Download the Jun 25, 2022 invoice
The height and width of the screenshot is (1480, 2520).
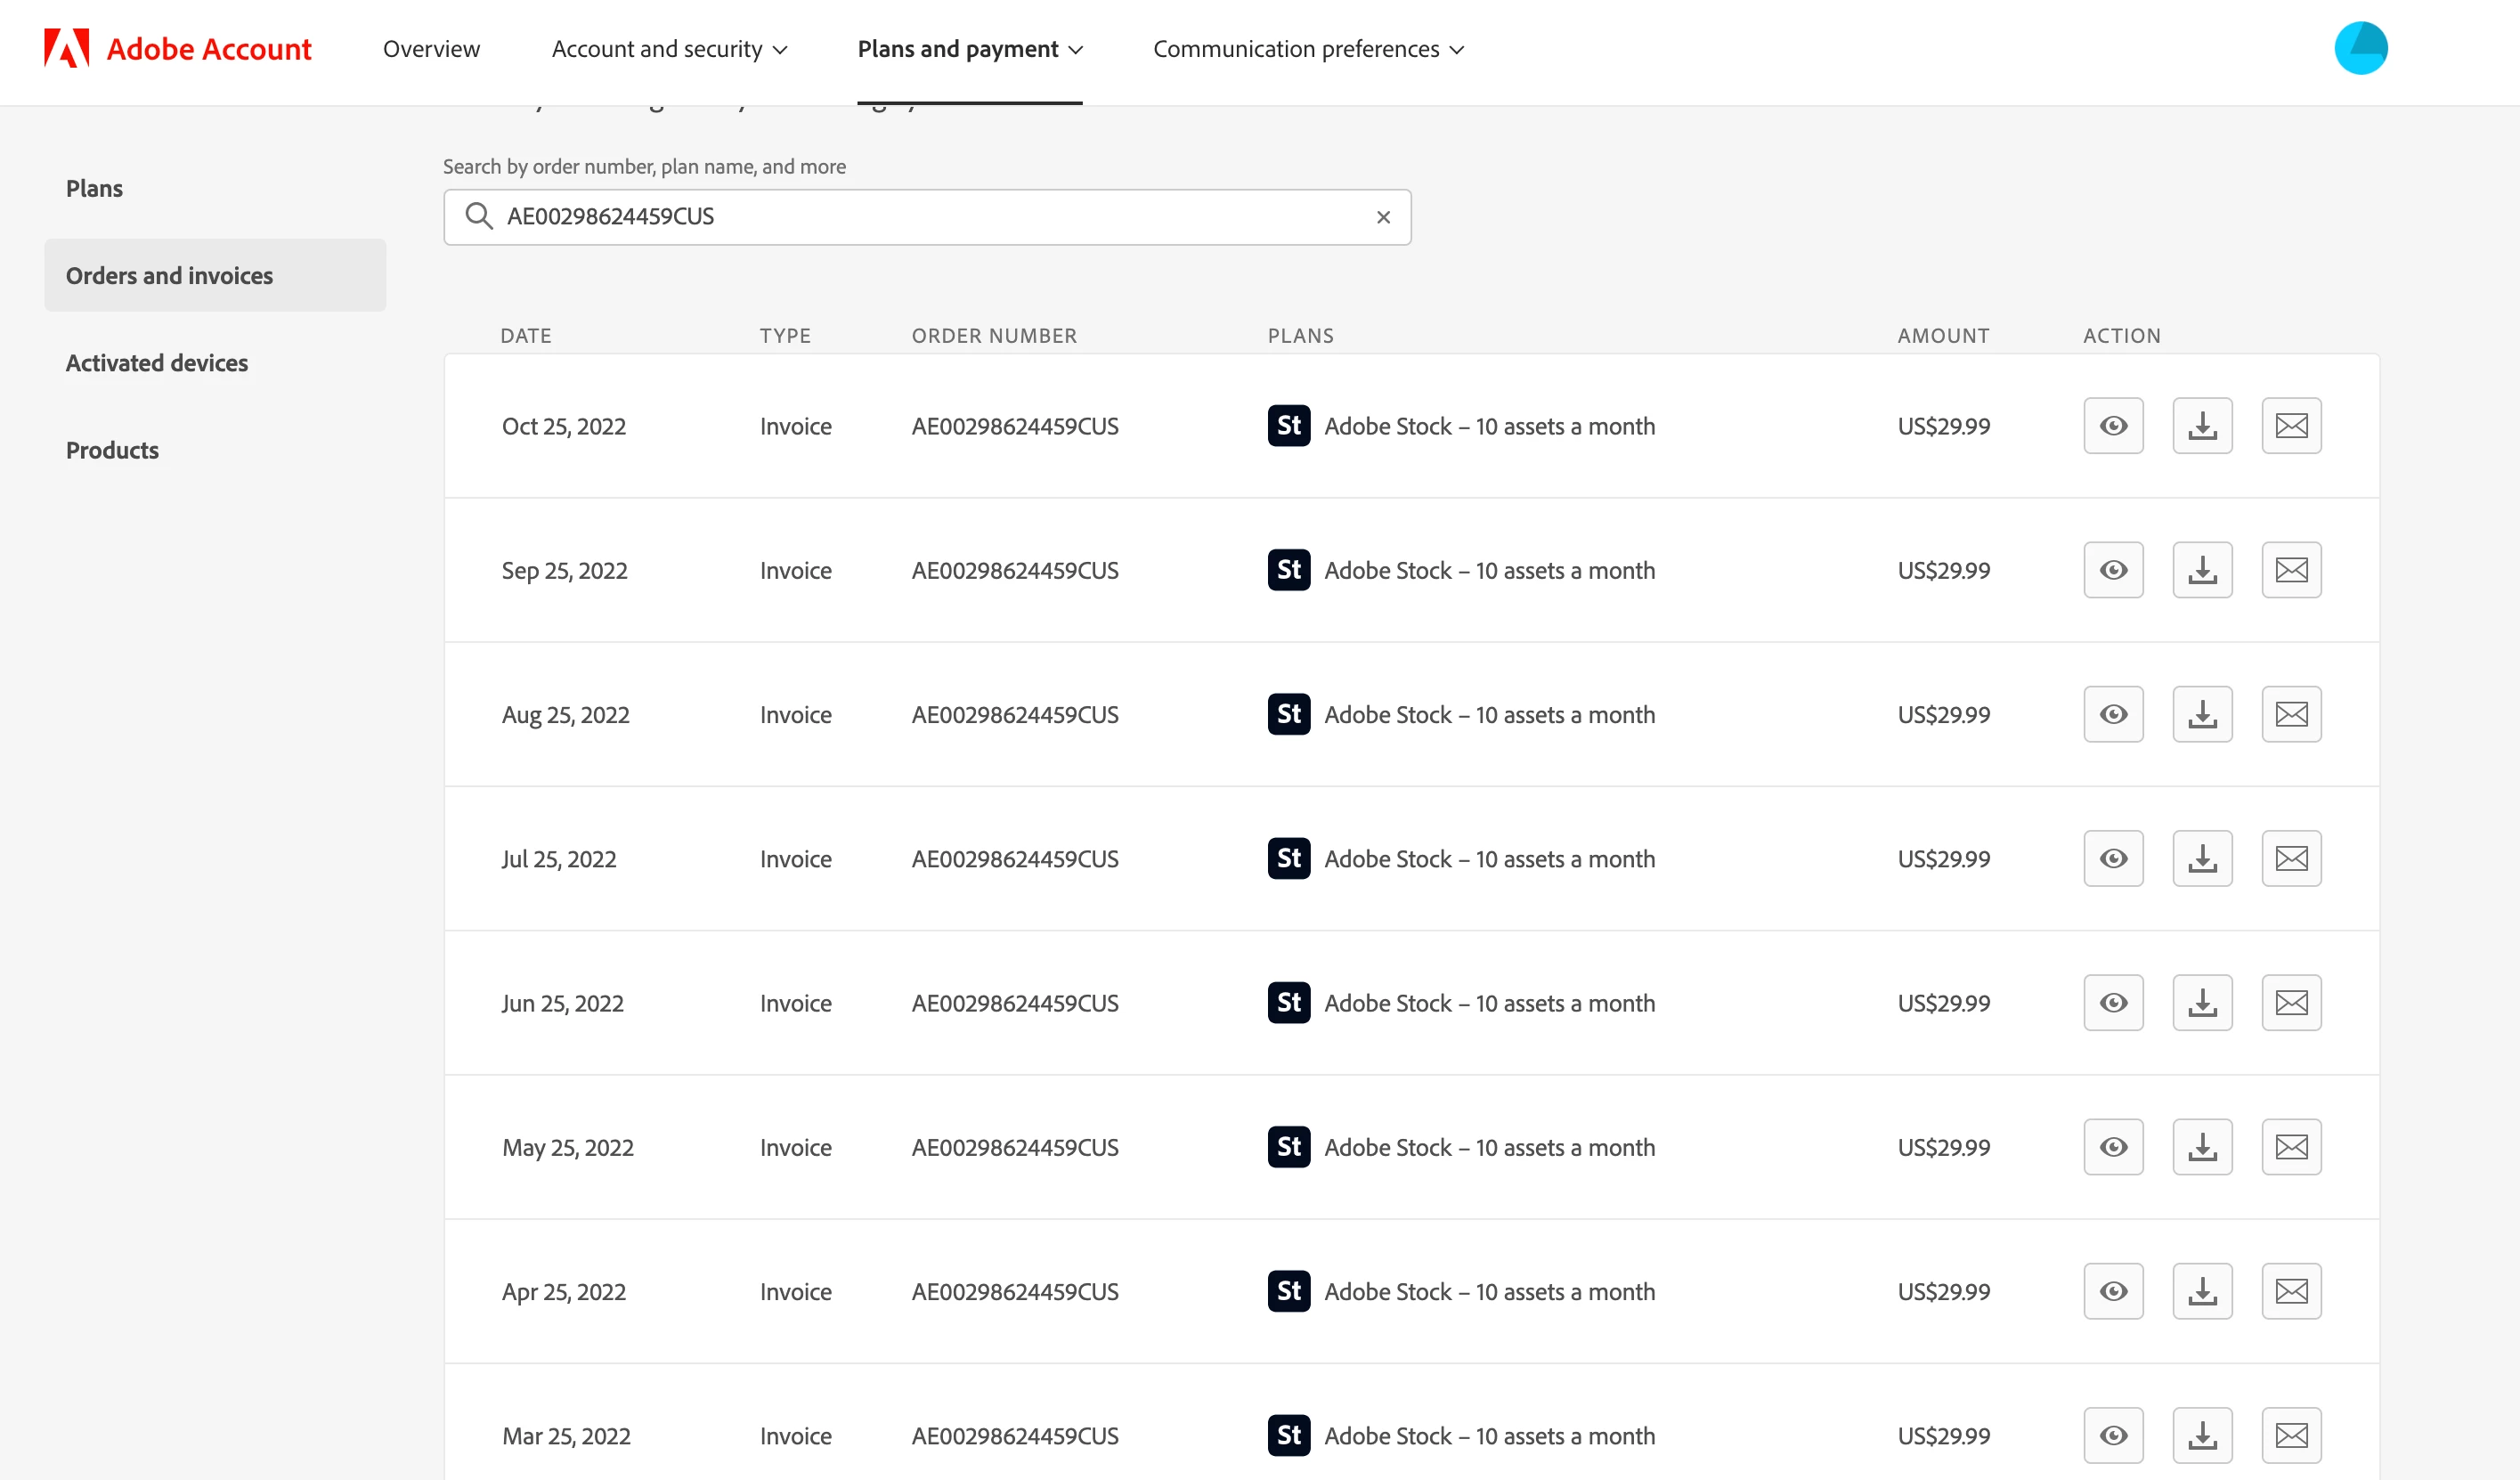[x=2202, y=1002]
